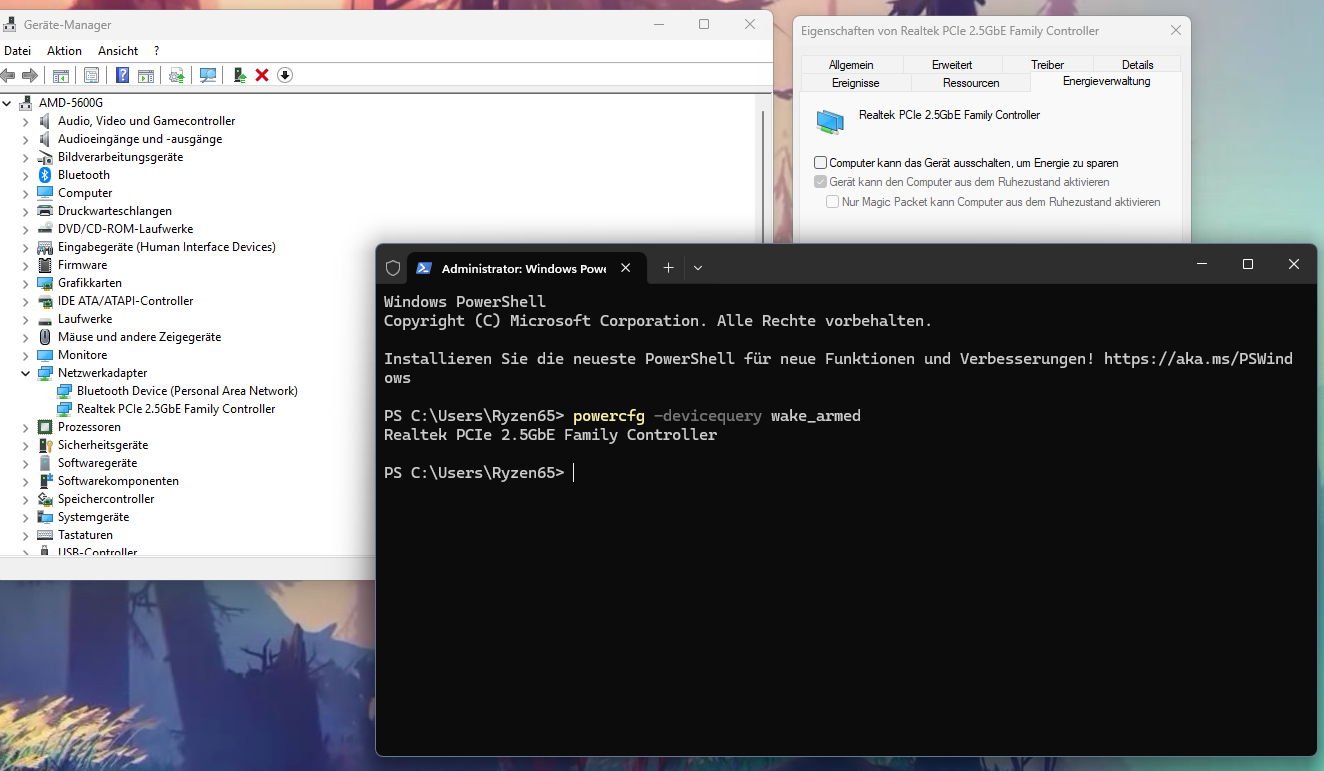Click the Back arrow in Geräte-Manager toolbar
Viewport: 1324px width, 771px height.
point(9,75)
